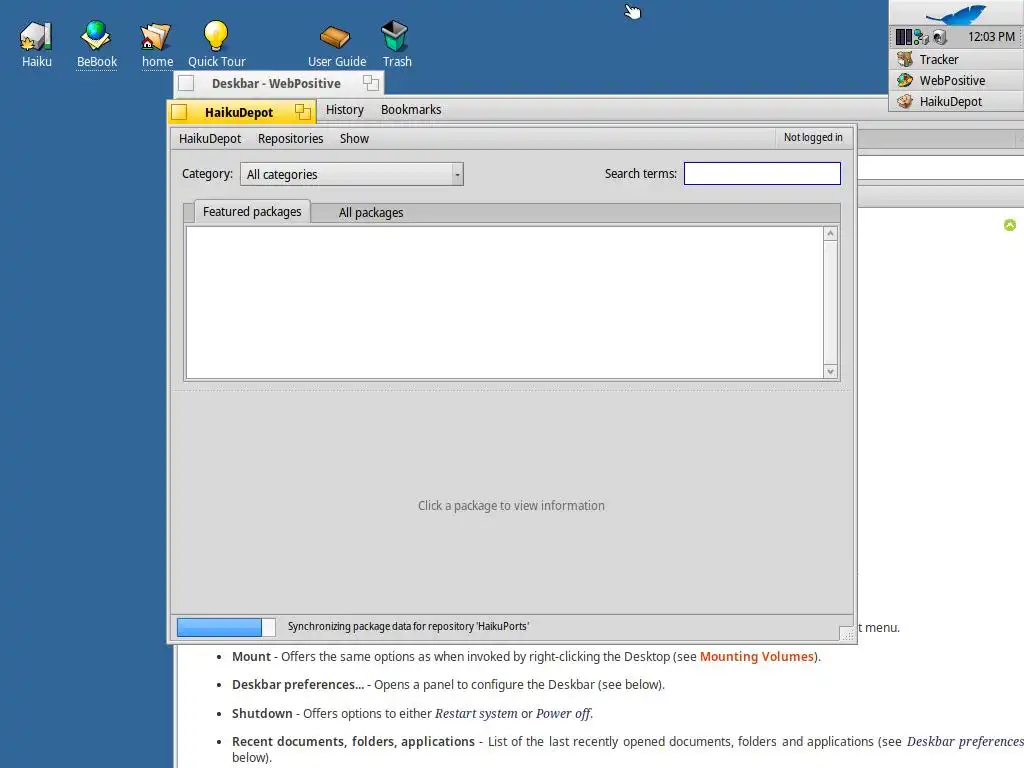
Task: Switch to All packages tab
Action: coord(371,213)
